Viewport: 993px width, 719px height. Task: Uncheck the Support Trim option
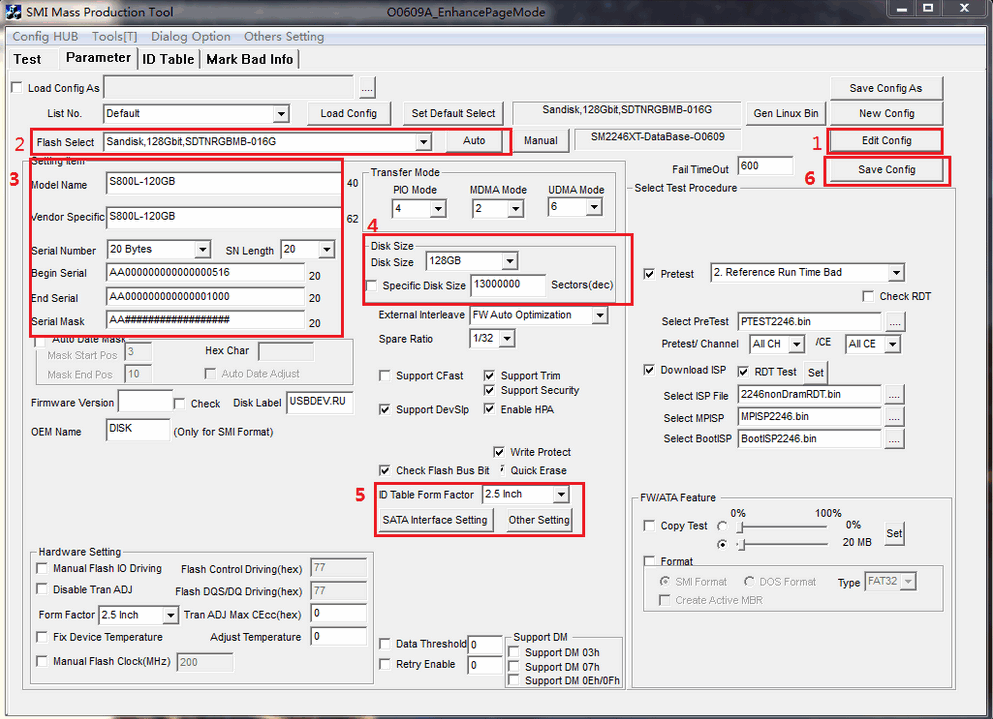491,376
